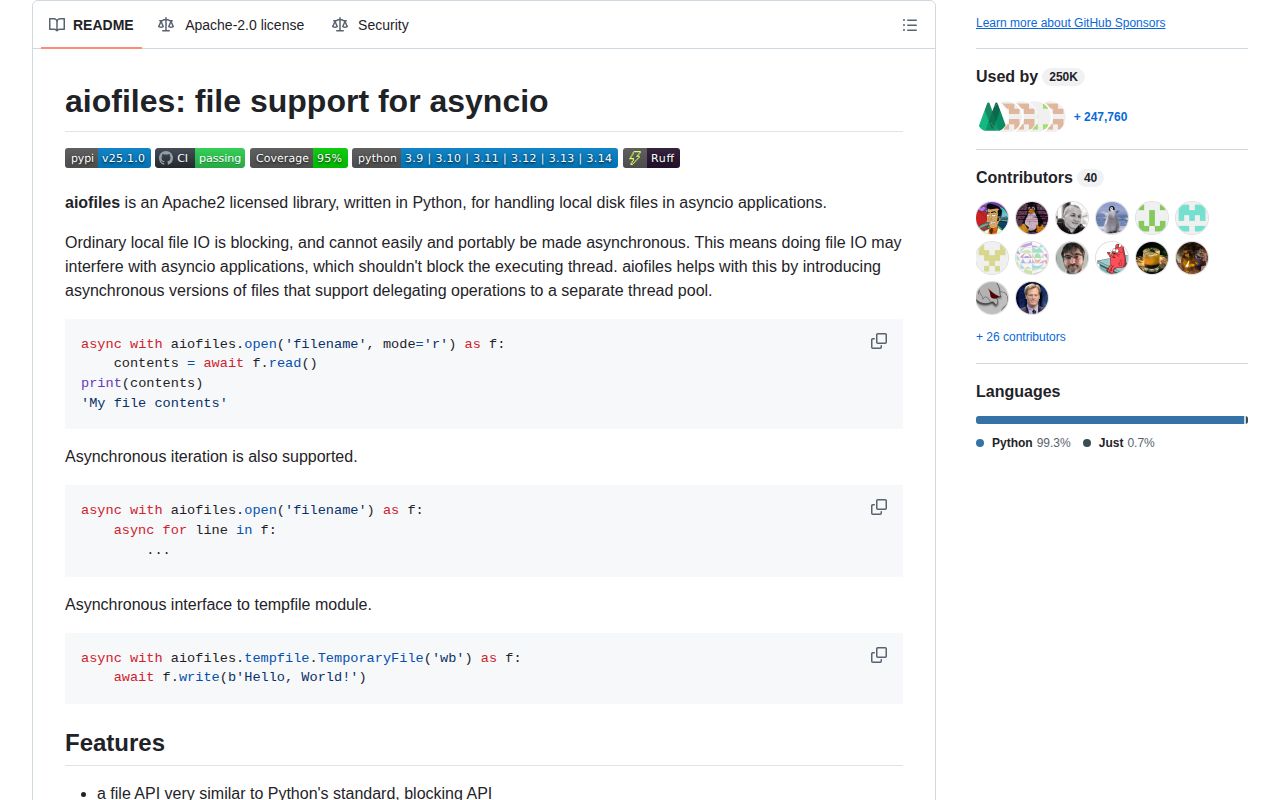The image size is (1280, 800).
Task: Open the green identicon contributor avatar in top row
Action: click(x=1152, y=218)
